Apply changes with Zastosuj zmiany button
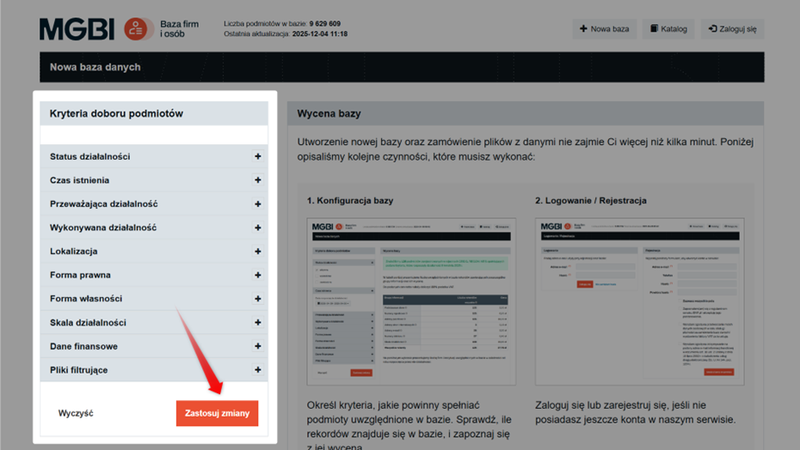This screenshot has height=450, width=800. 217,414
